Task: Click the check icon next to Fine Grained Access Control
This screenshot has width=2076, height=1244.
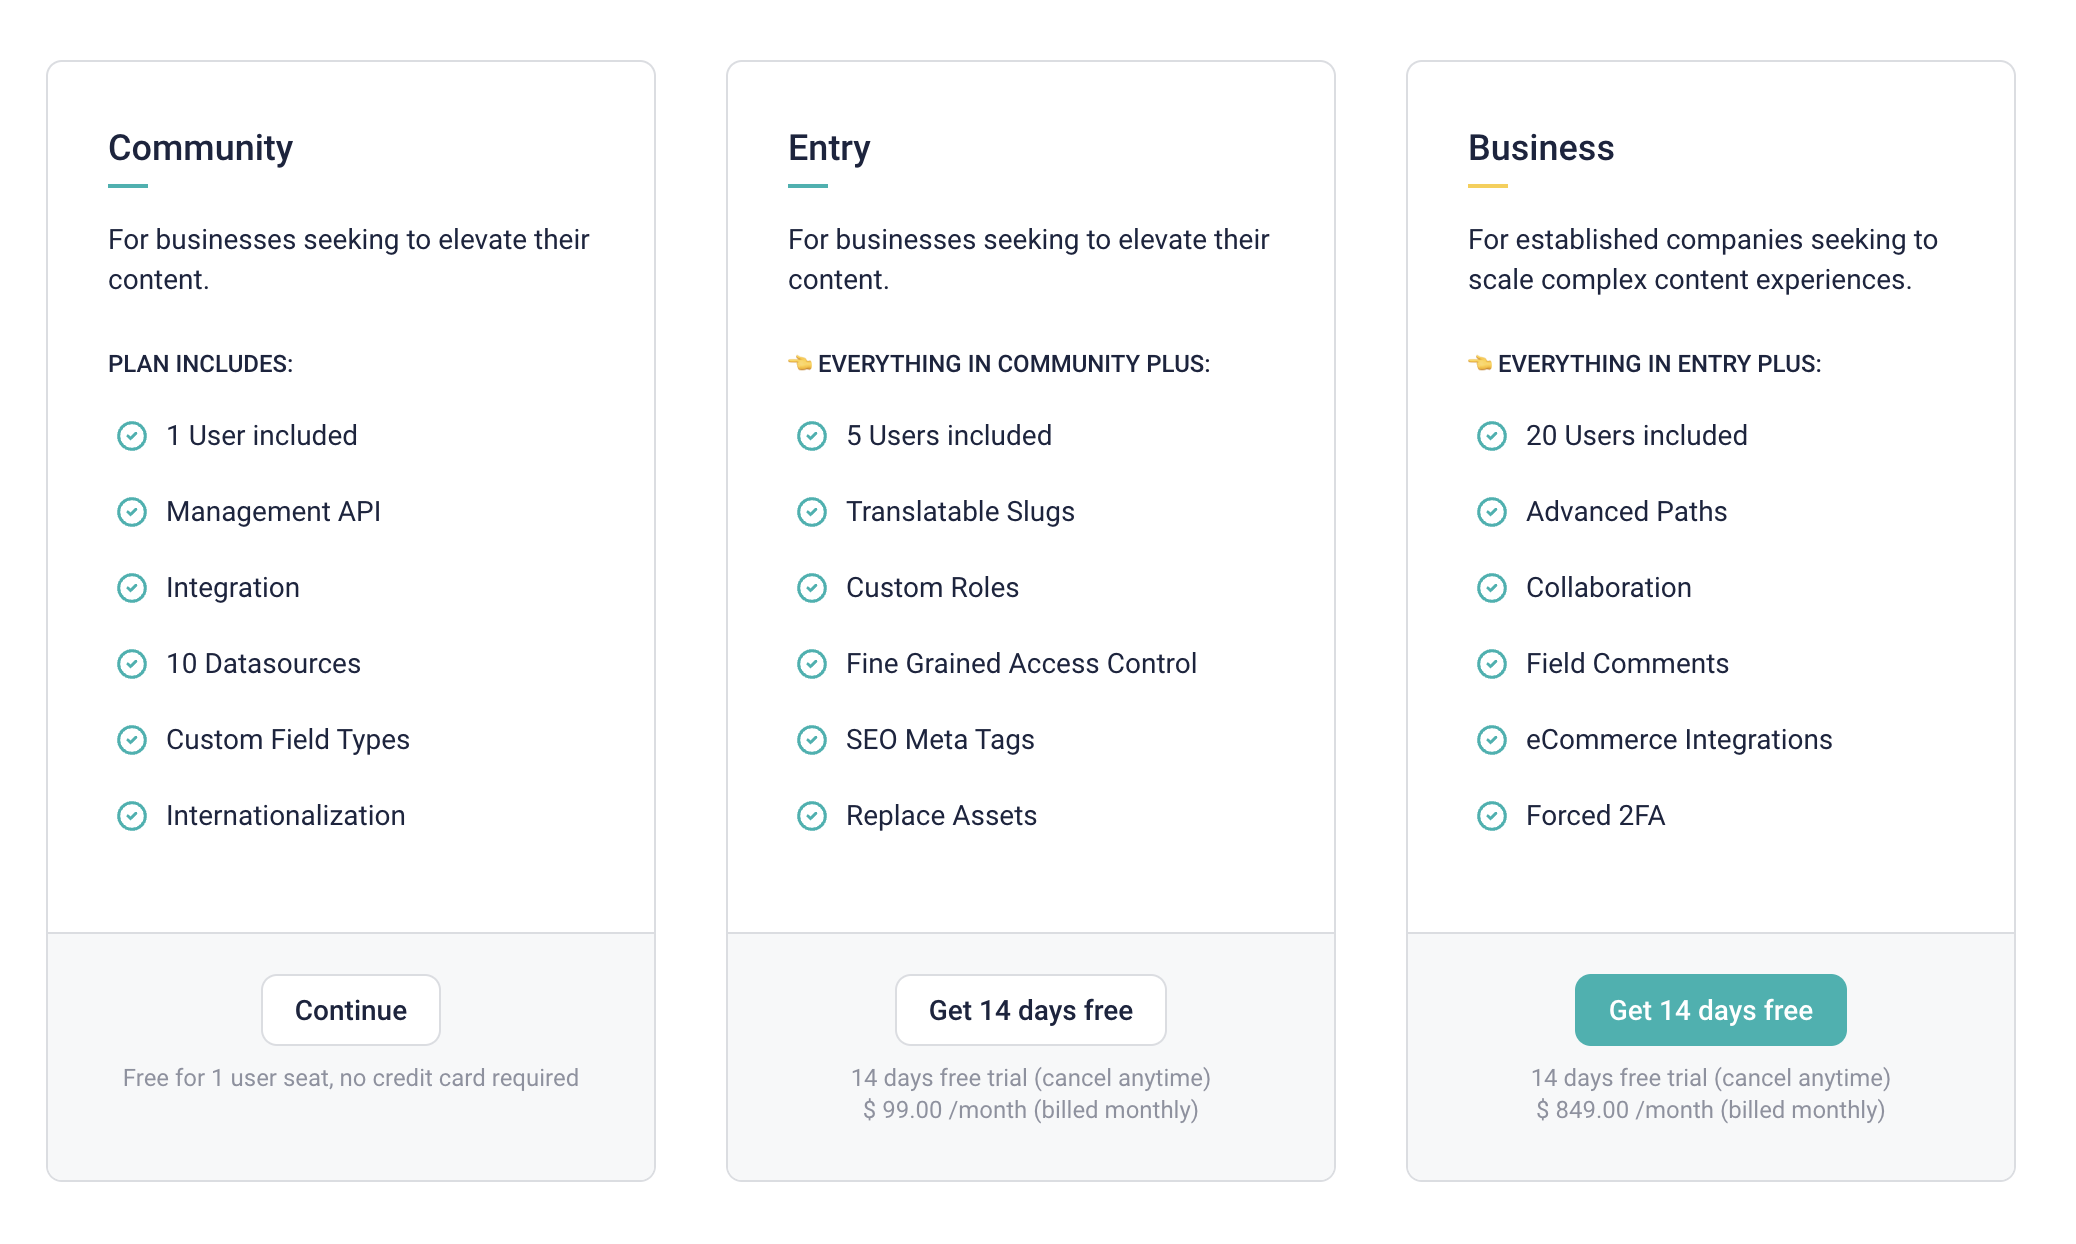Action: click(x=812, y=664)
